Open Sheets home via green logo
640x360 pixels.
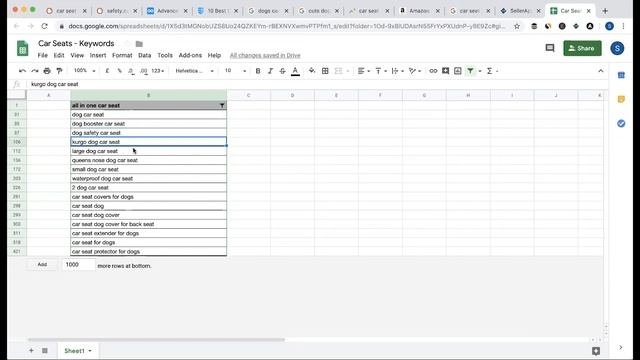click(22, 48)
